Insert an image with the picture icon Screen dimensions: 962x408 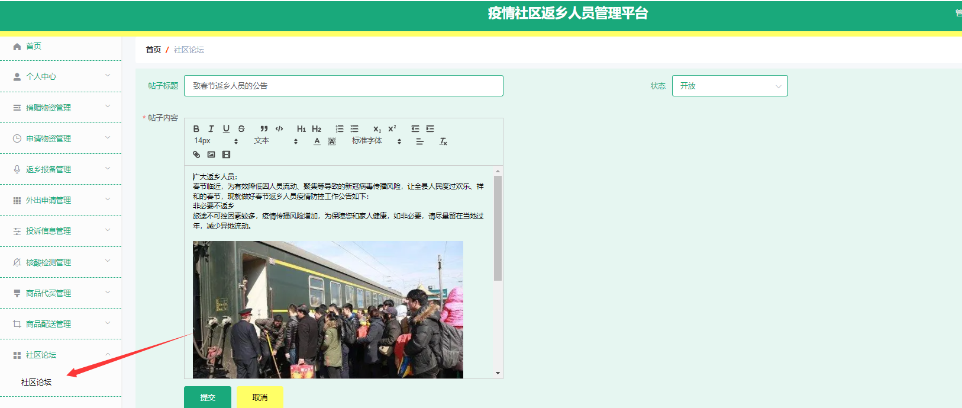[211, 155]
